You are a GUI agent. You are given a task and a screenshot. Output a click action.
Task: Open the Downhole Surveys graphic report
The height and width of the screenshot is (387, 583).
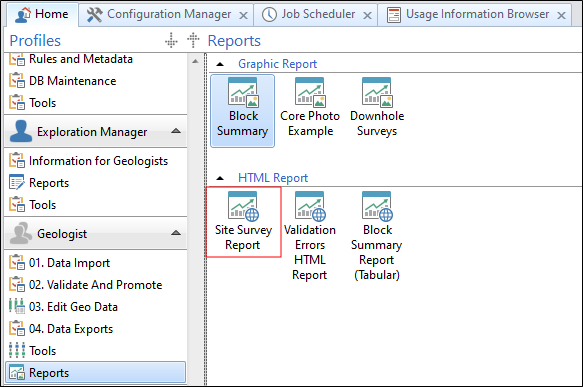tap(377, 108)
